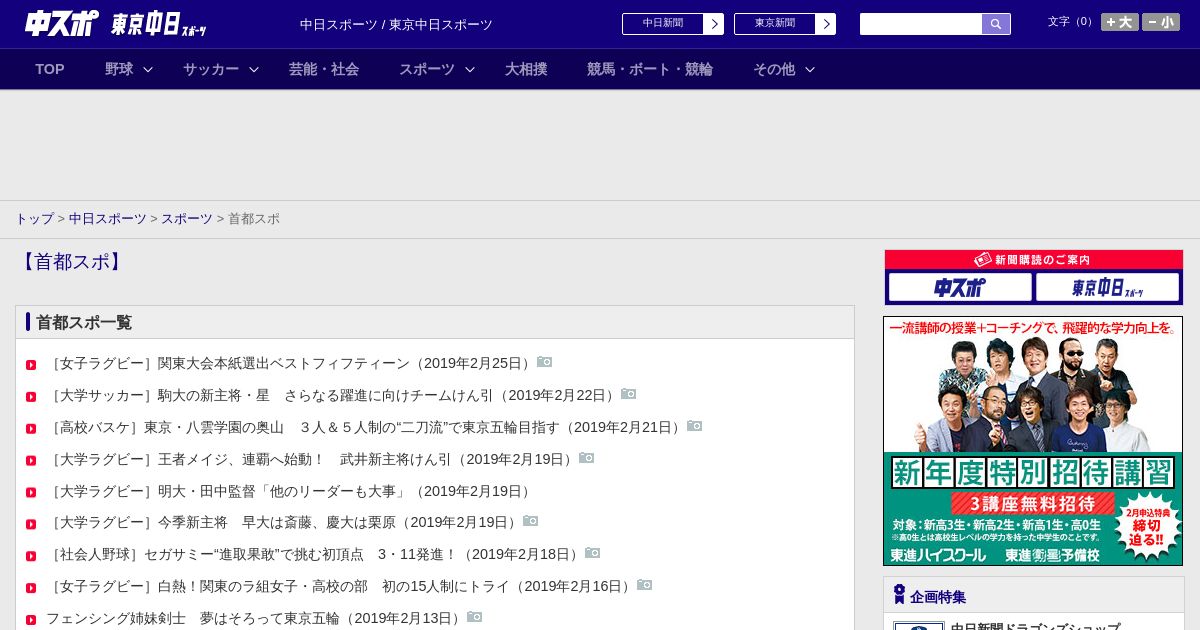
Task: Click camera icon beside 八雲学園の奥山 article
Action: [x=695, y=426]
